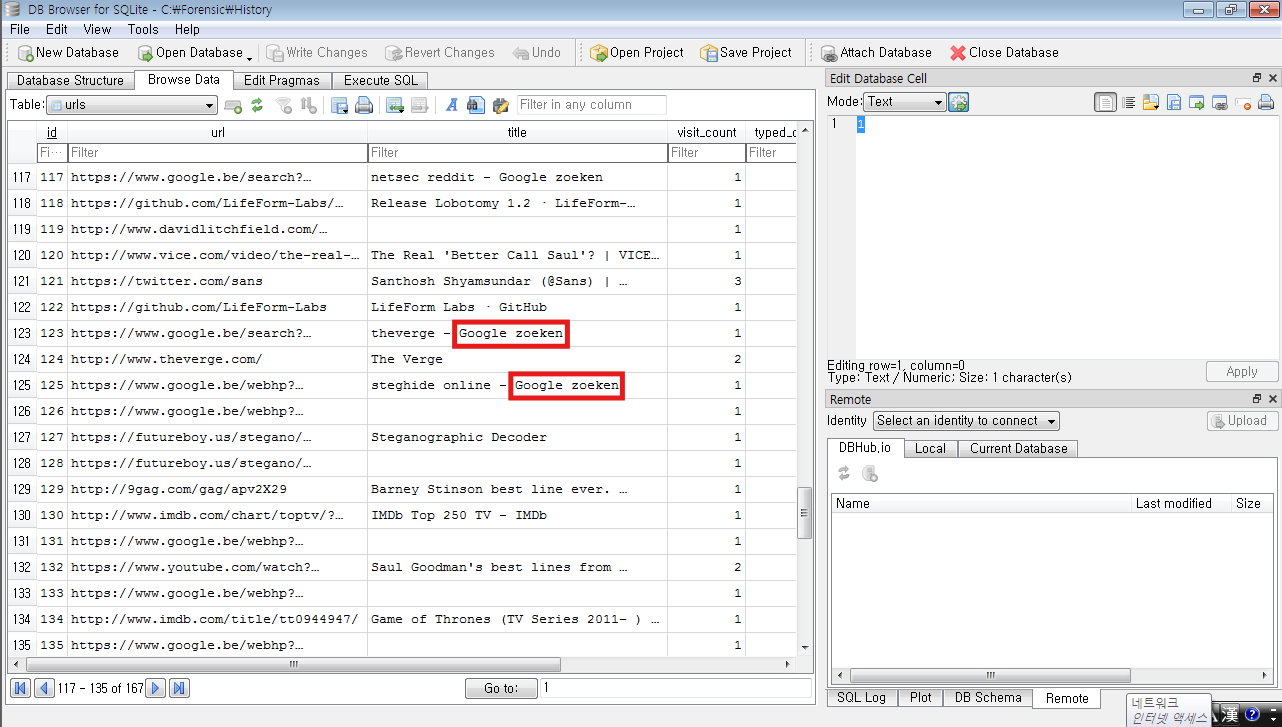Click the export to file save icon in Edit Cell
The width and height of the screenshot is (1282, 727).
[1174, 102]
